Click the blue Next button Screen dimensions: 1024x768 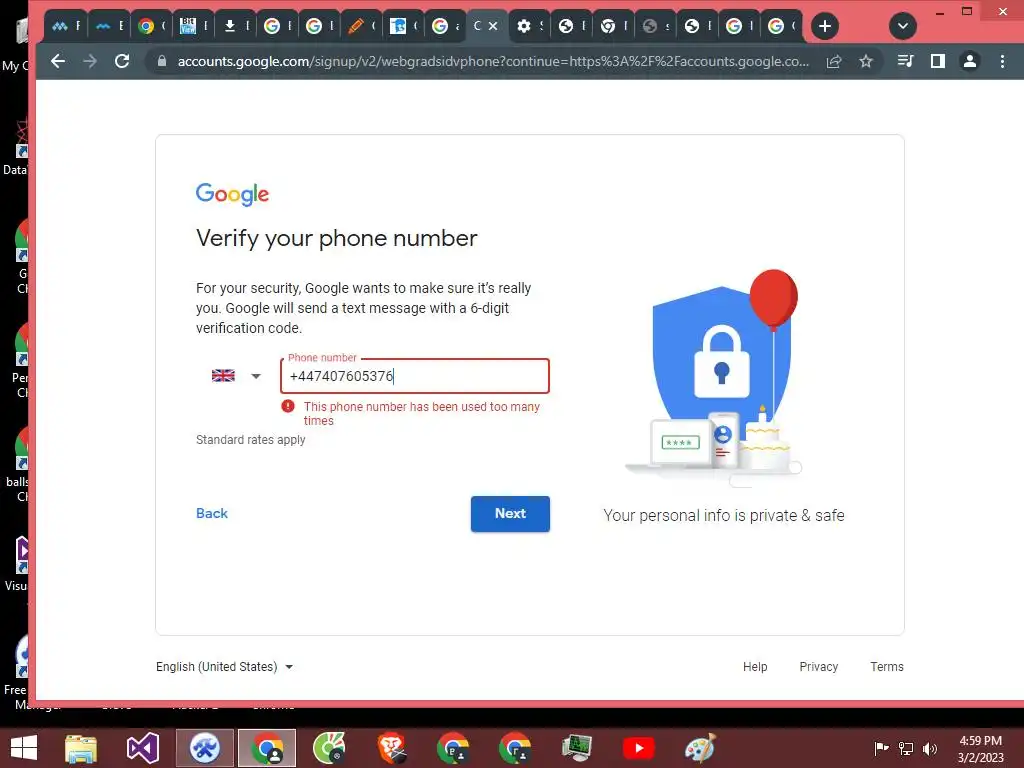coord(510,514)
